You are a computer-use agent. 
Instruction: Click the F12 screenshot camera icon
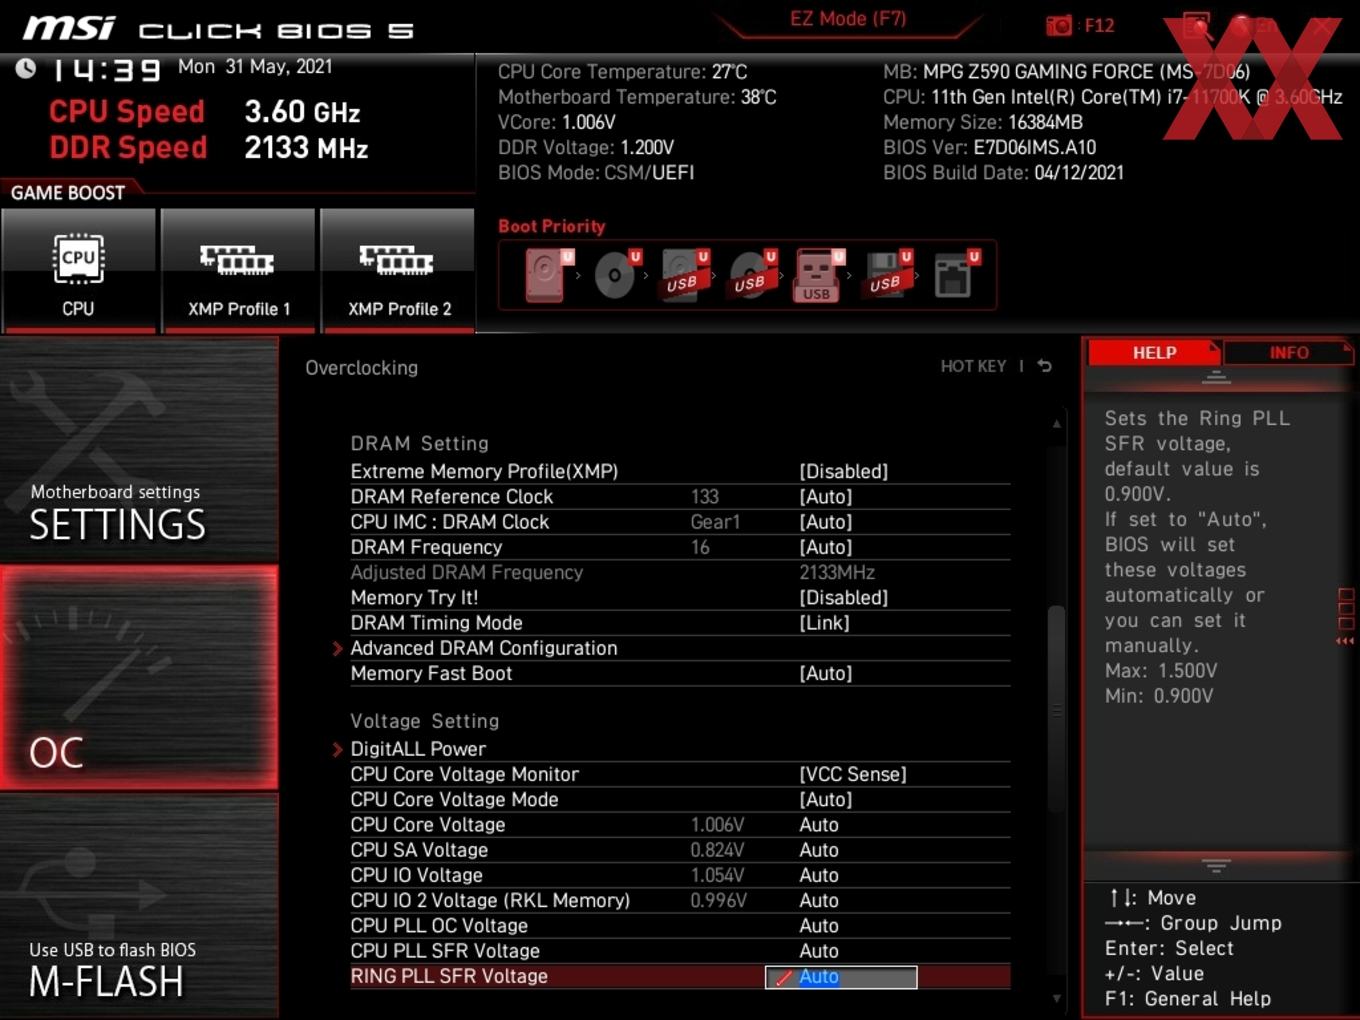[1059, 25]
